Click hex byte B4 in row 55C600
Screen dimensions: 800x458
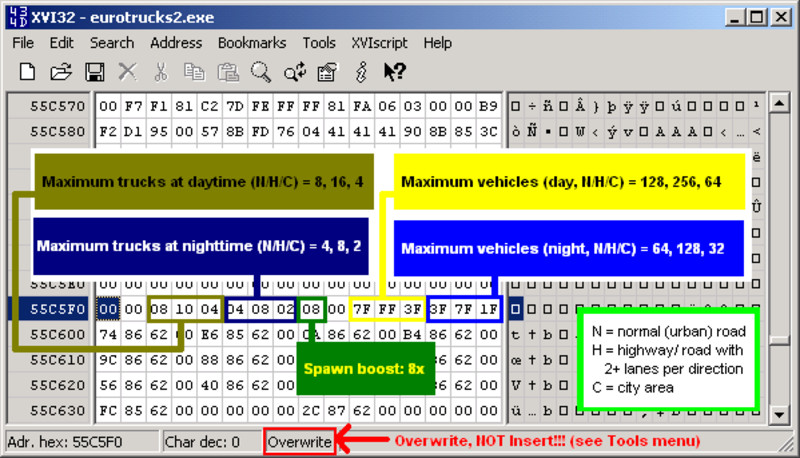point(413,335)
